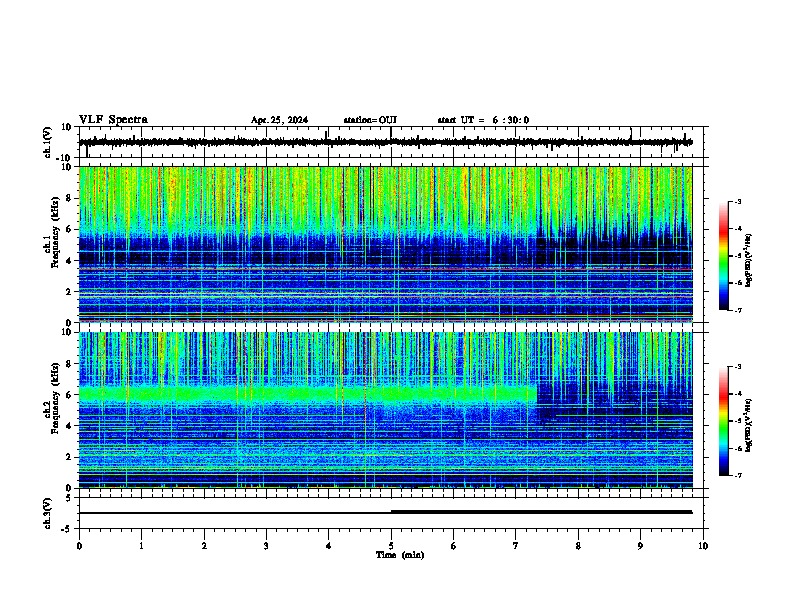792x612 pixels.
Task: Select the date text "Apr. 25, 2024"
Action: click(x=279, y=120)
